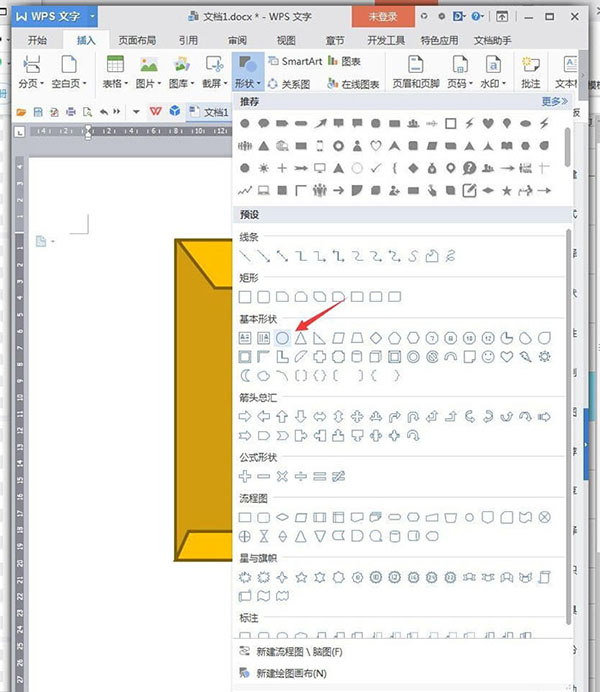Viewport: 600px width, 692px height.
Task: Switch to the 引用 tab
Action: tap(188, 41)
